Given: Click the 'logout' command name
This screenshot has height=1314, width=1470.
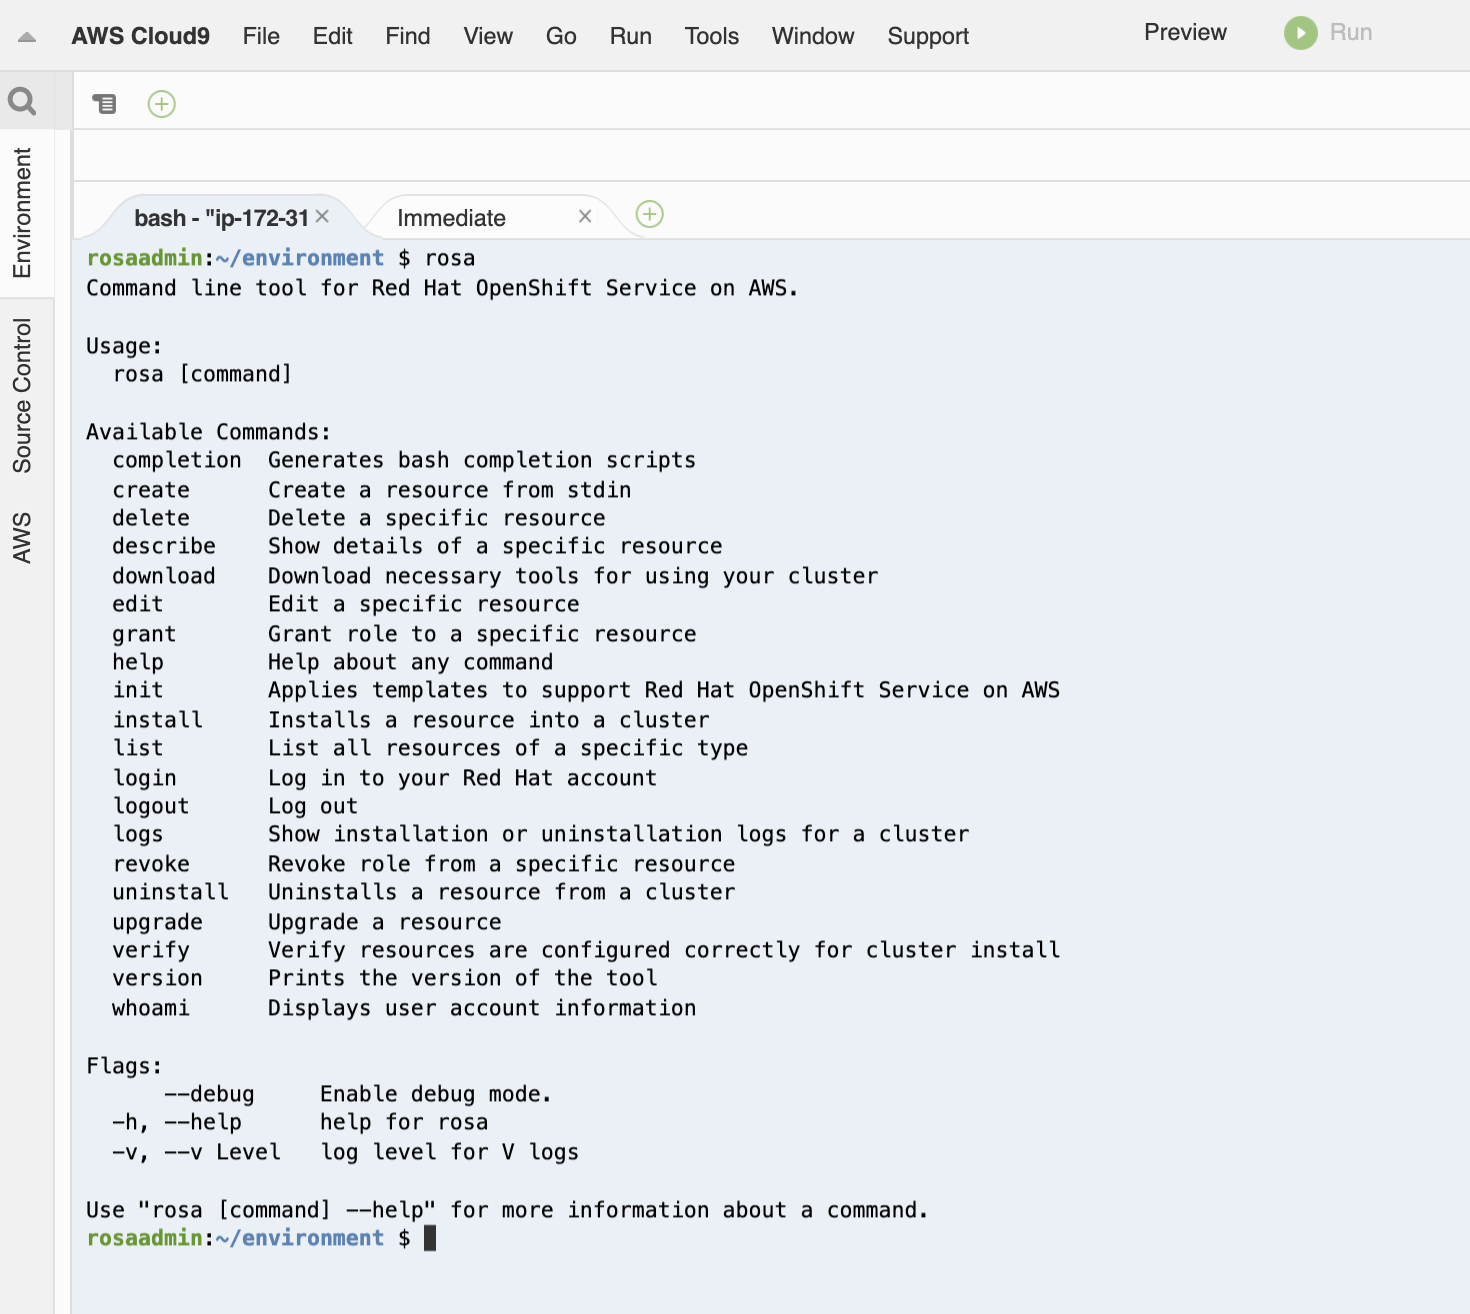Looking at the screenshot, I should [151, 806].
